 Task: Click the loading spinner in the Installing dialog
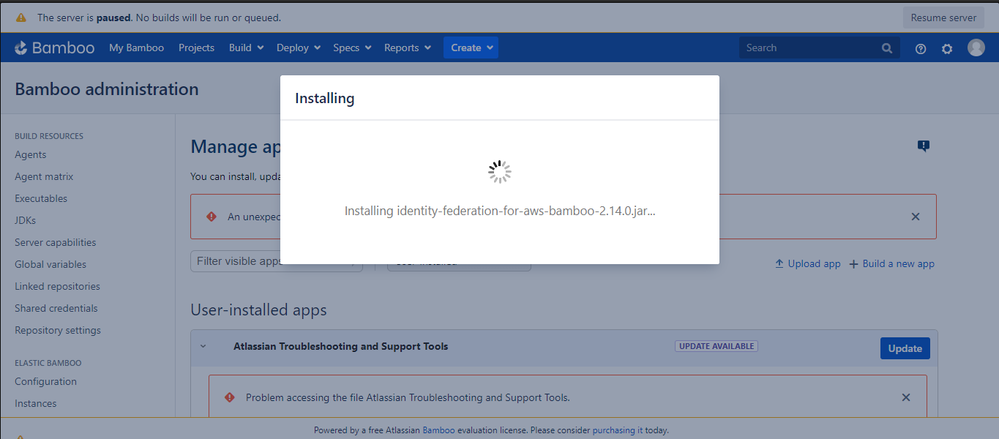click(x=500, y=172)
